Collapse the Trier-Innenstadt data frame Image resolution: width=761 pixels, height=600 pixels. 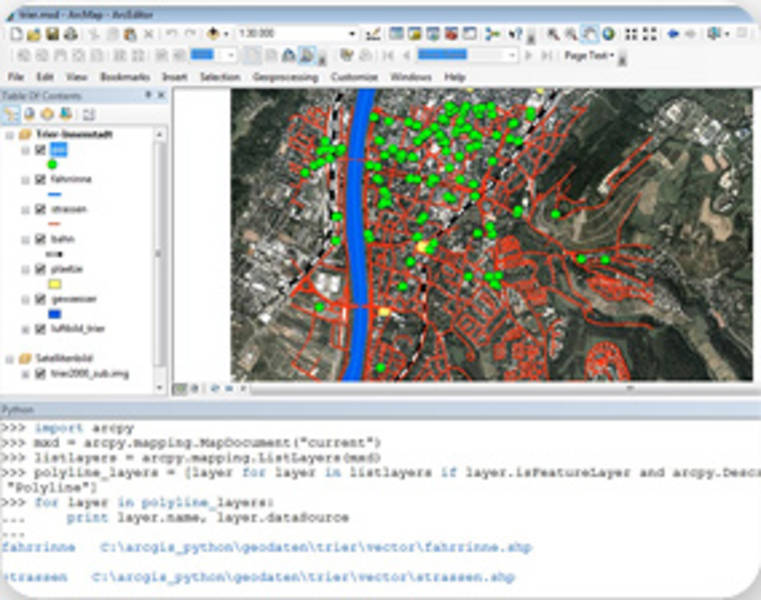pyautogui.click(x=9, y=135)
